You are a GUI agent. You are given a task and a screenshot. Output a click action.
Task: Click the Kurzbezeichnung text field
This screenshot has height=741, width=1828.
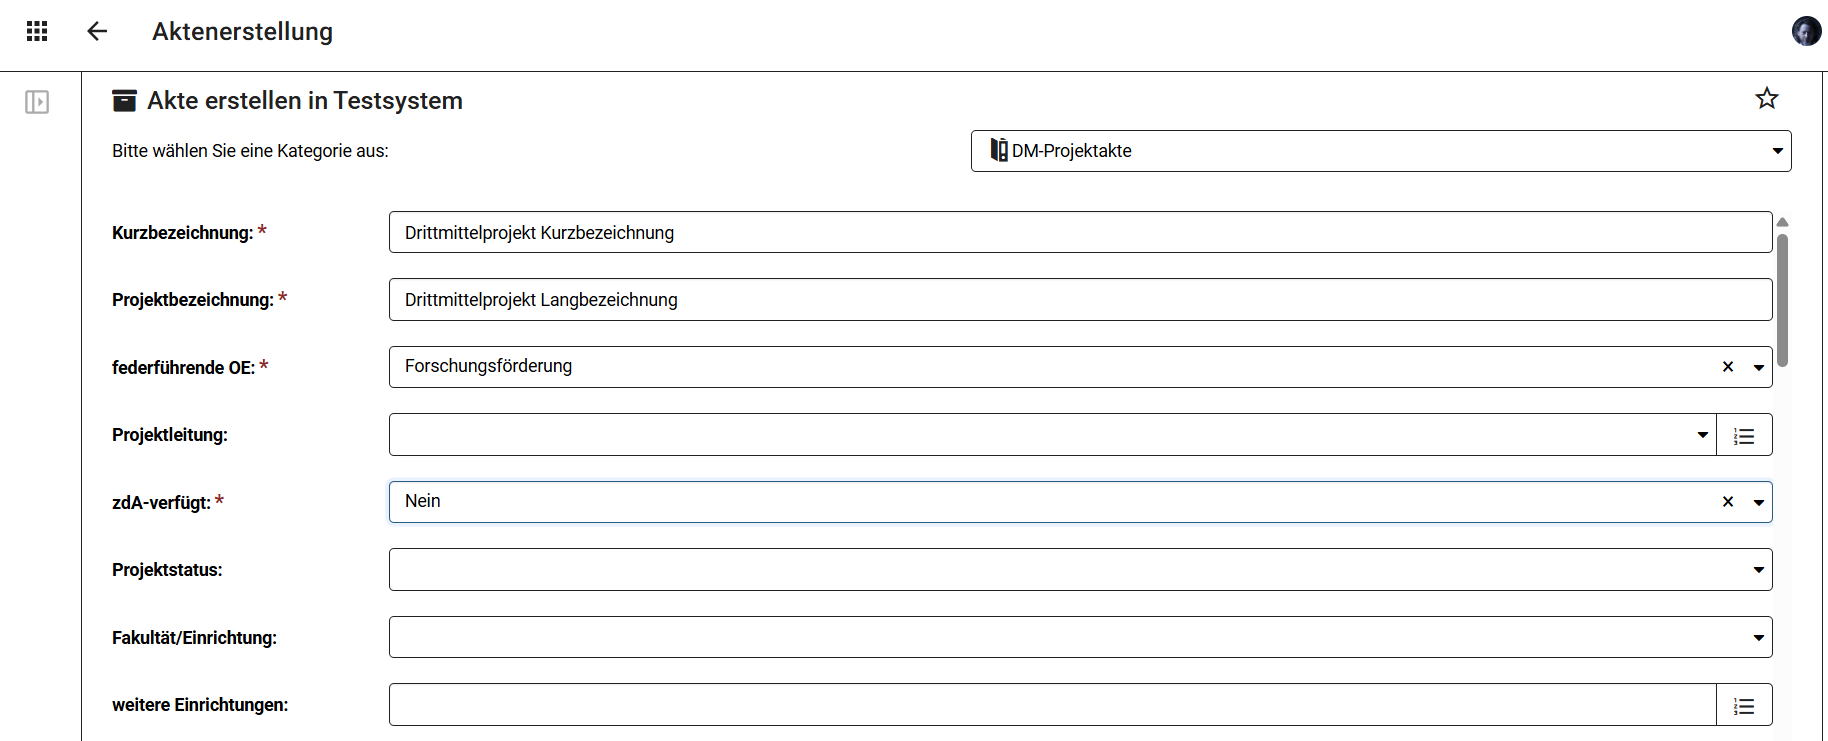pyautogui.click(x=1080, y=232)
